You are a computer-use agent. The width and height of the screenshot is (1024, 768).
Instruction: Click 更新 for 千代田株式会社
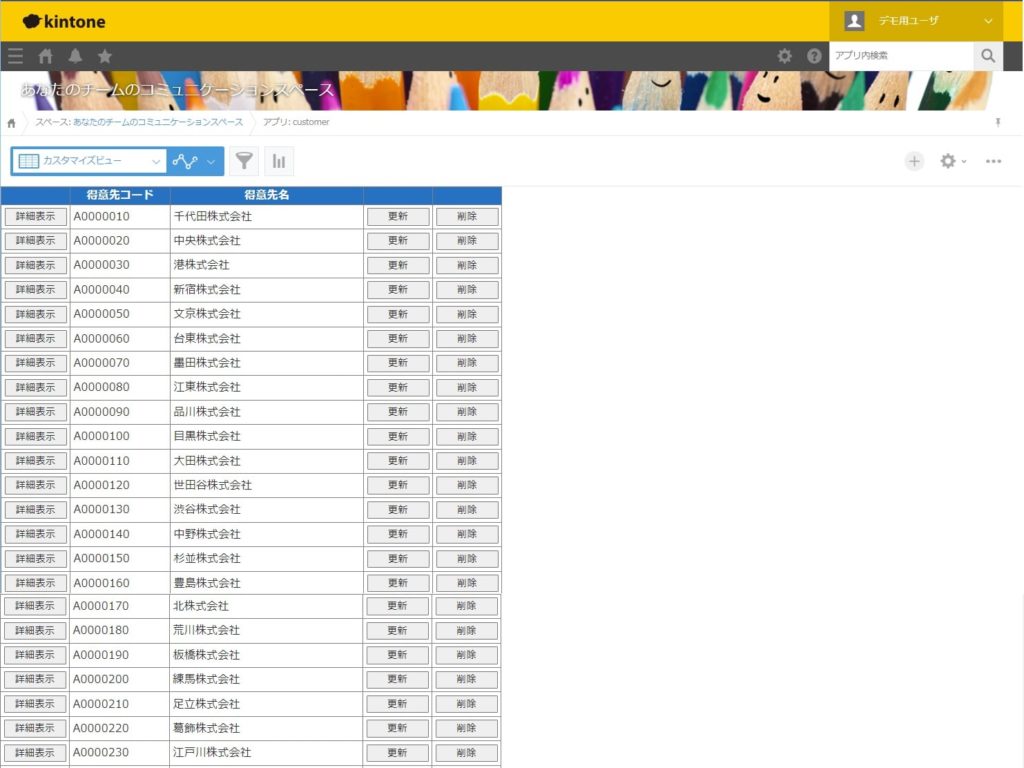pos(398,216)
